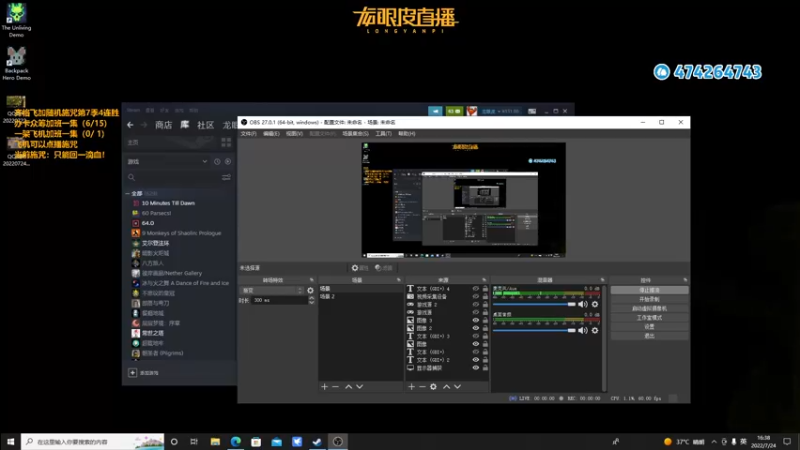Hide the 文本 (GDI+) 2 source
Image resolution: width=800 pixels, height=450 pixels.
click(476, 360)
